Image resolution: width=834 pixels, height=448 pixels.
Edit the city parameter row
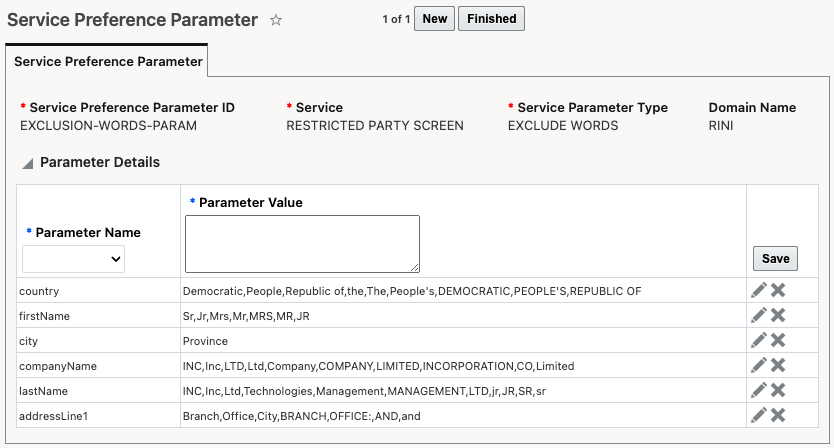pos(760,341)
